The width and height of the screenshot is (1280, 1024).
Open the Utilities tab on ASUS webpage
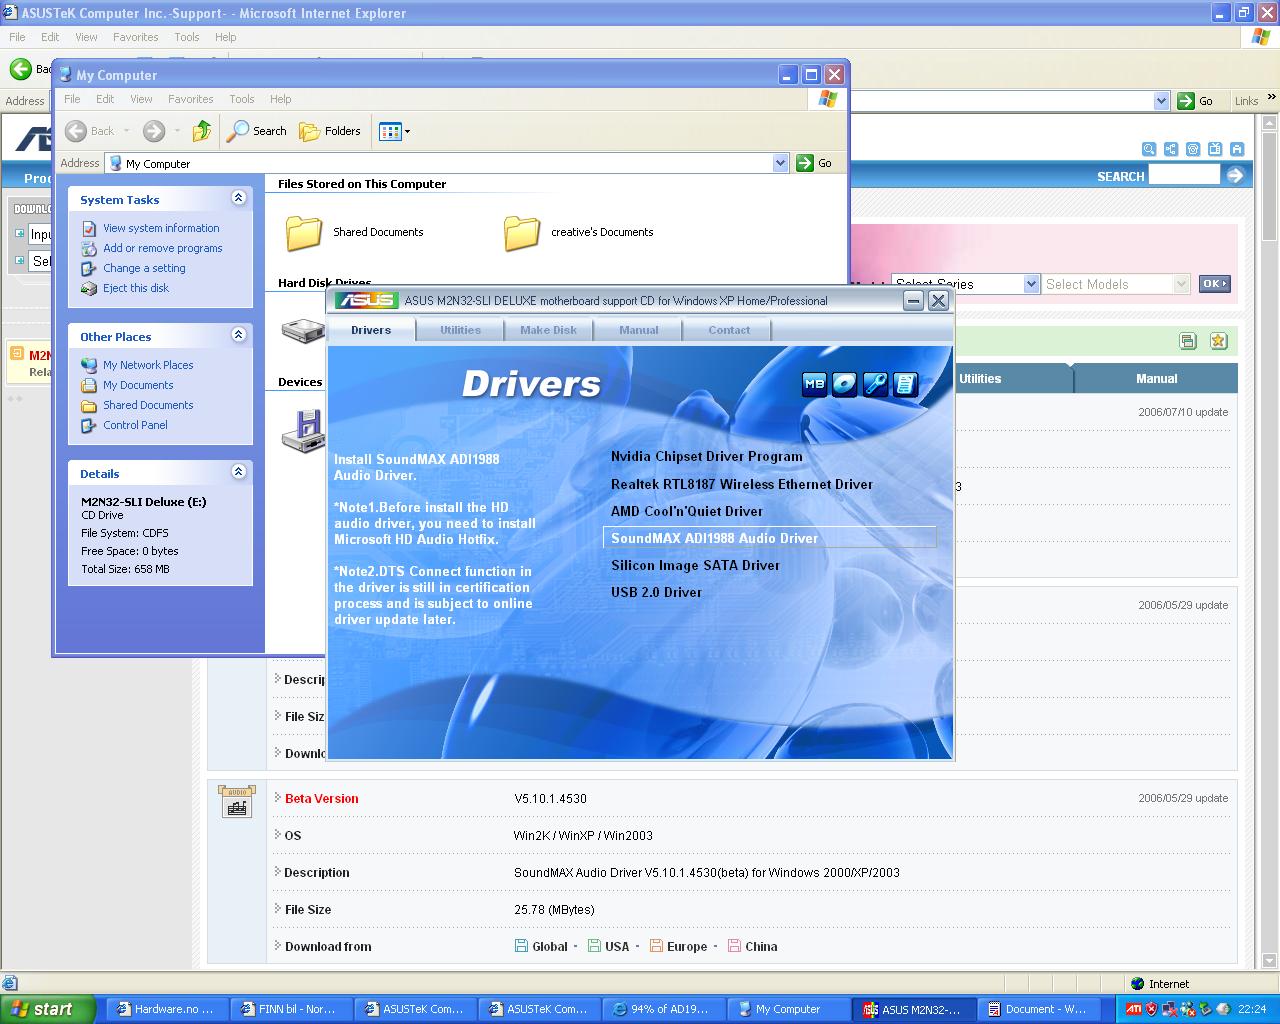point(980,379)
